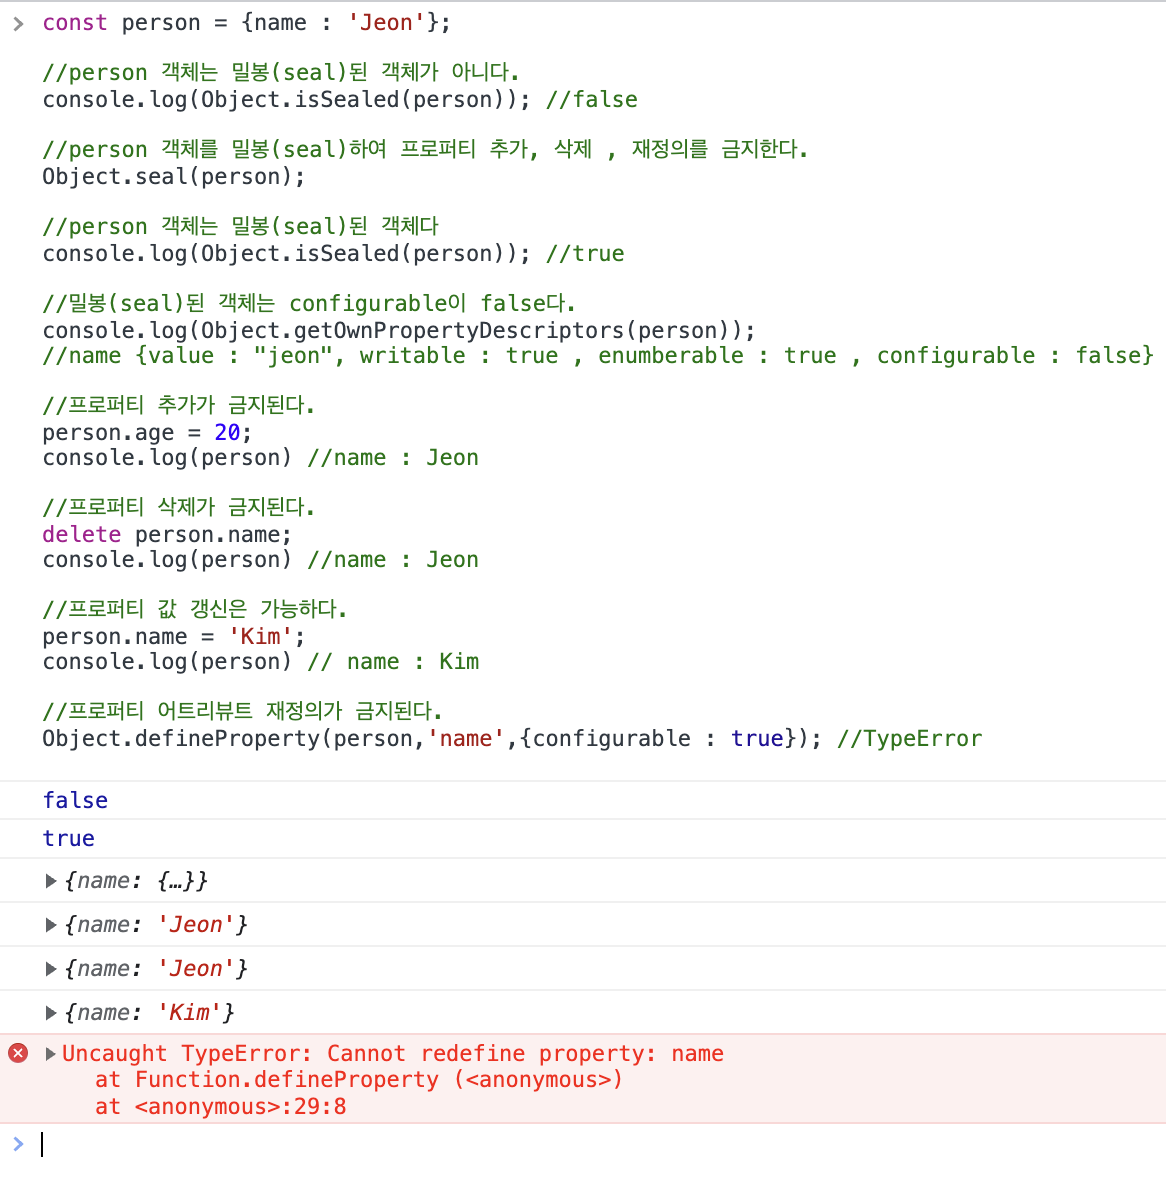Click the '//TypeError' trailing comment

(909, 739)
